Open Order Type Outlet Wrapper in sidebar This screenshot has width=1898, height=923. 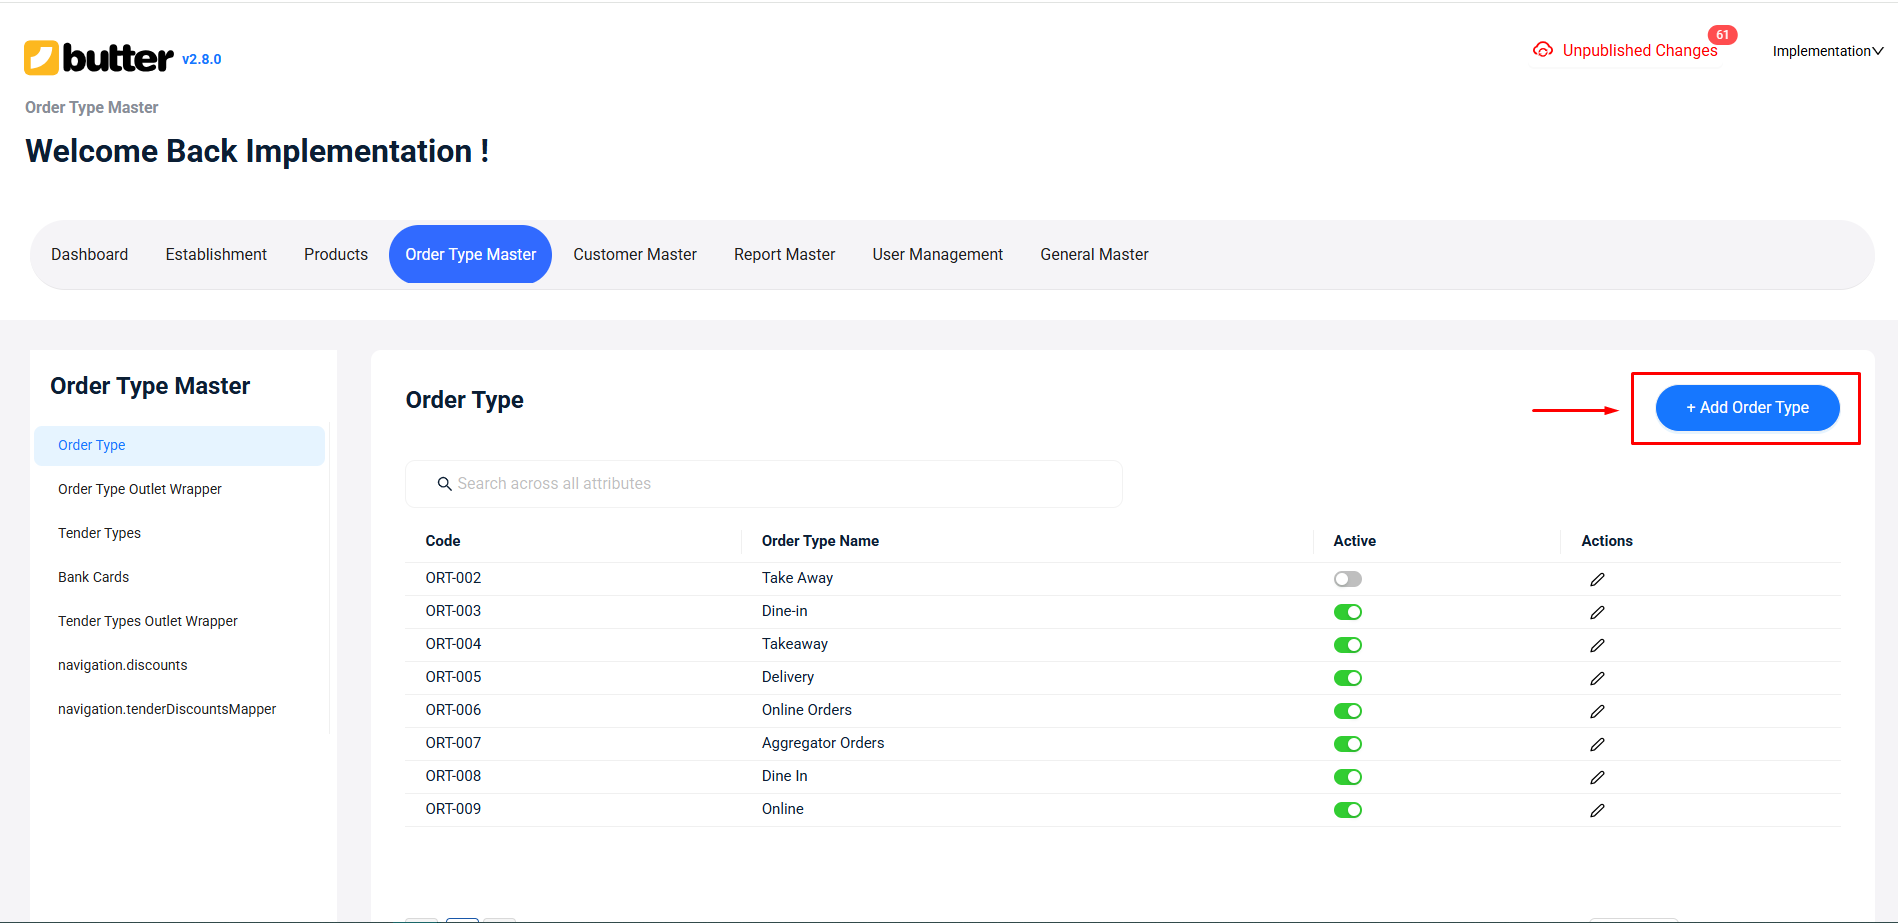(140, 489)
